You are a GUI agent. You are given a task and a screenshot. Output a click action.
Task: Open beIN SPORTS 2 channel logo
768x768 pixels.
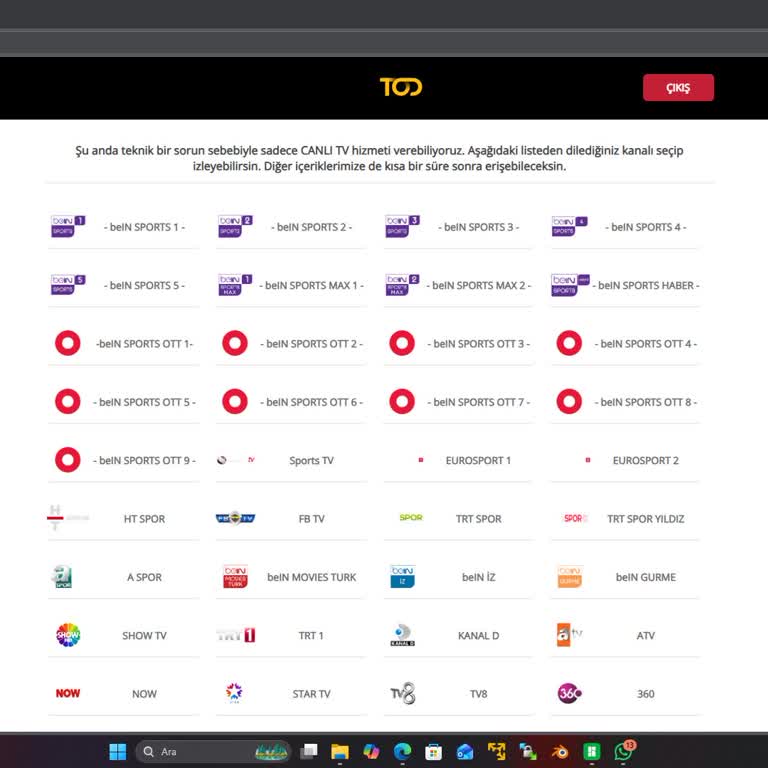(235, 226)
